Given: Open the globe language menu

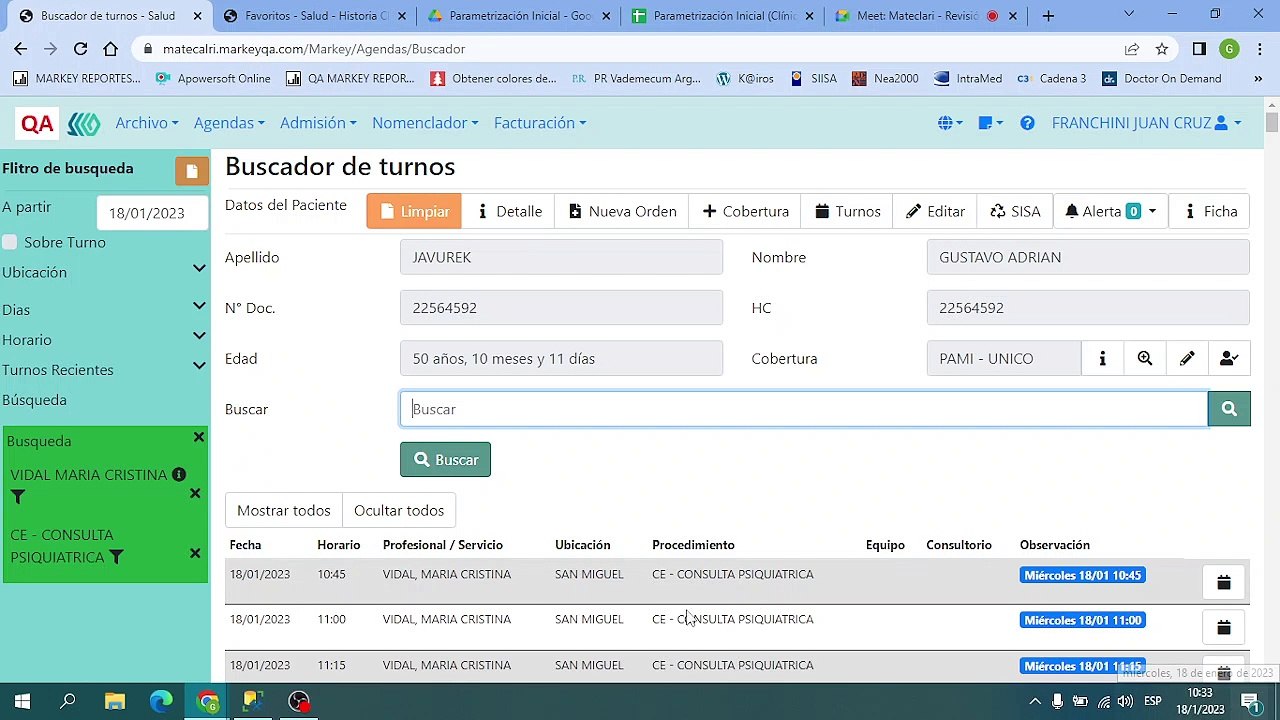Looking at the screenshot, I should point(950,123).
